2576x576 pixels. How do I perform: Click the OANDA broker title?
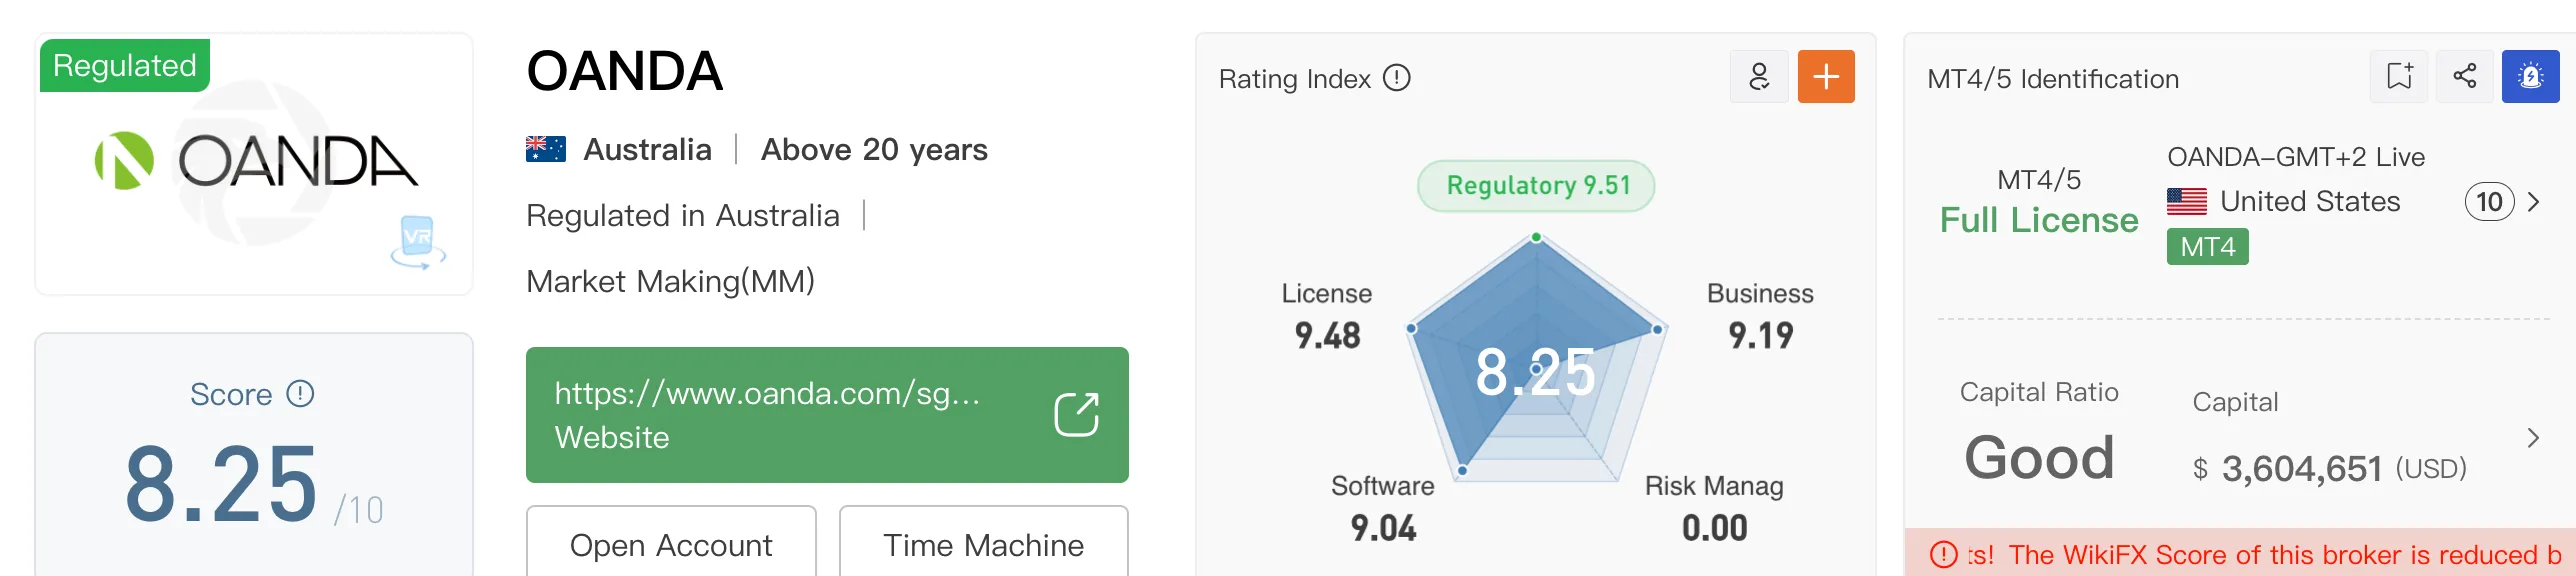coord(624,72)
